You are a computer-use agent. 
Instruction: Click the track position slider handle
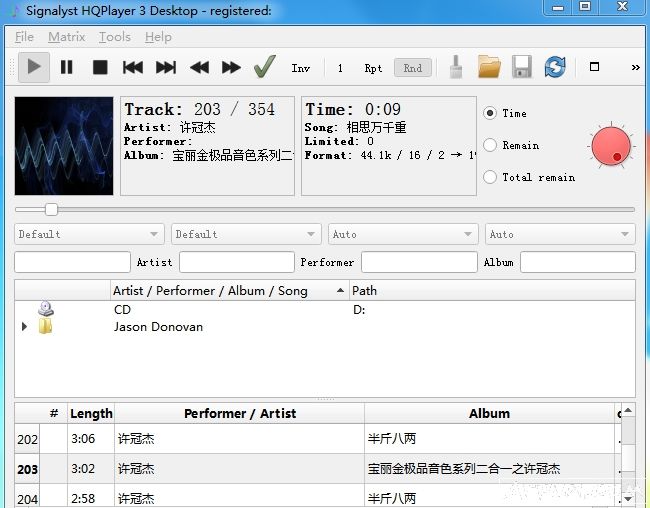coord(51,209)
